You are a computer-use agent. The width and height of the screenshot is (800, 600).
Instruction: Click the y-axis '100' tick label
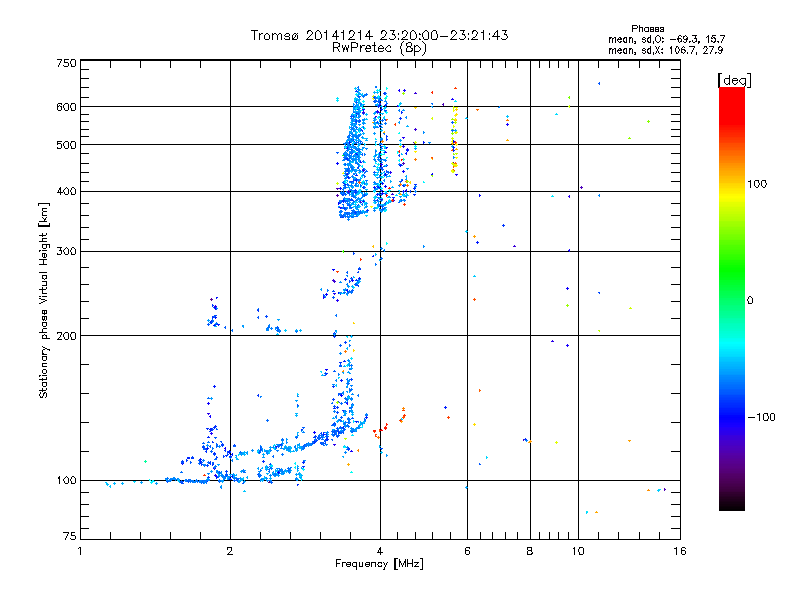66,481
